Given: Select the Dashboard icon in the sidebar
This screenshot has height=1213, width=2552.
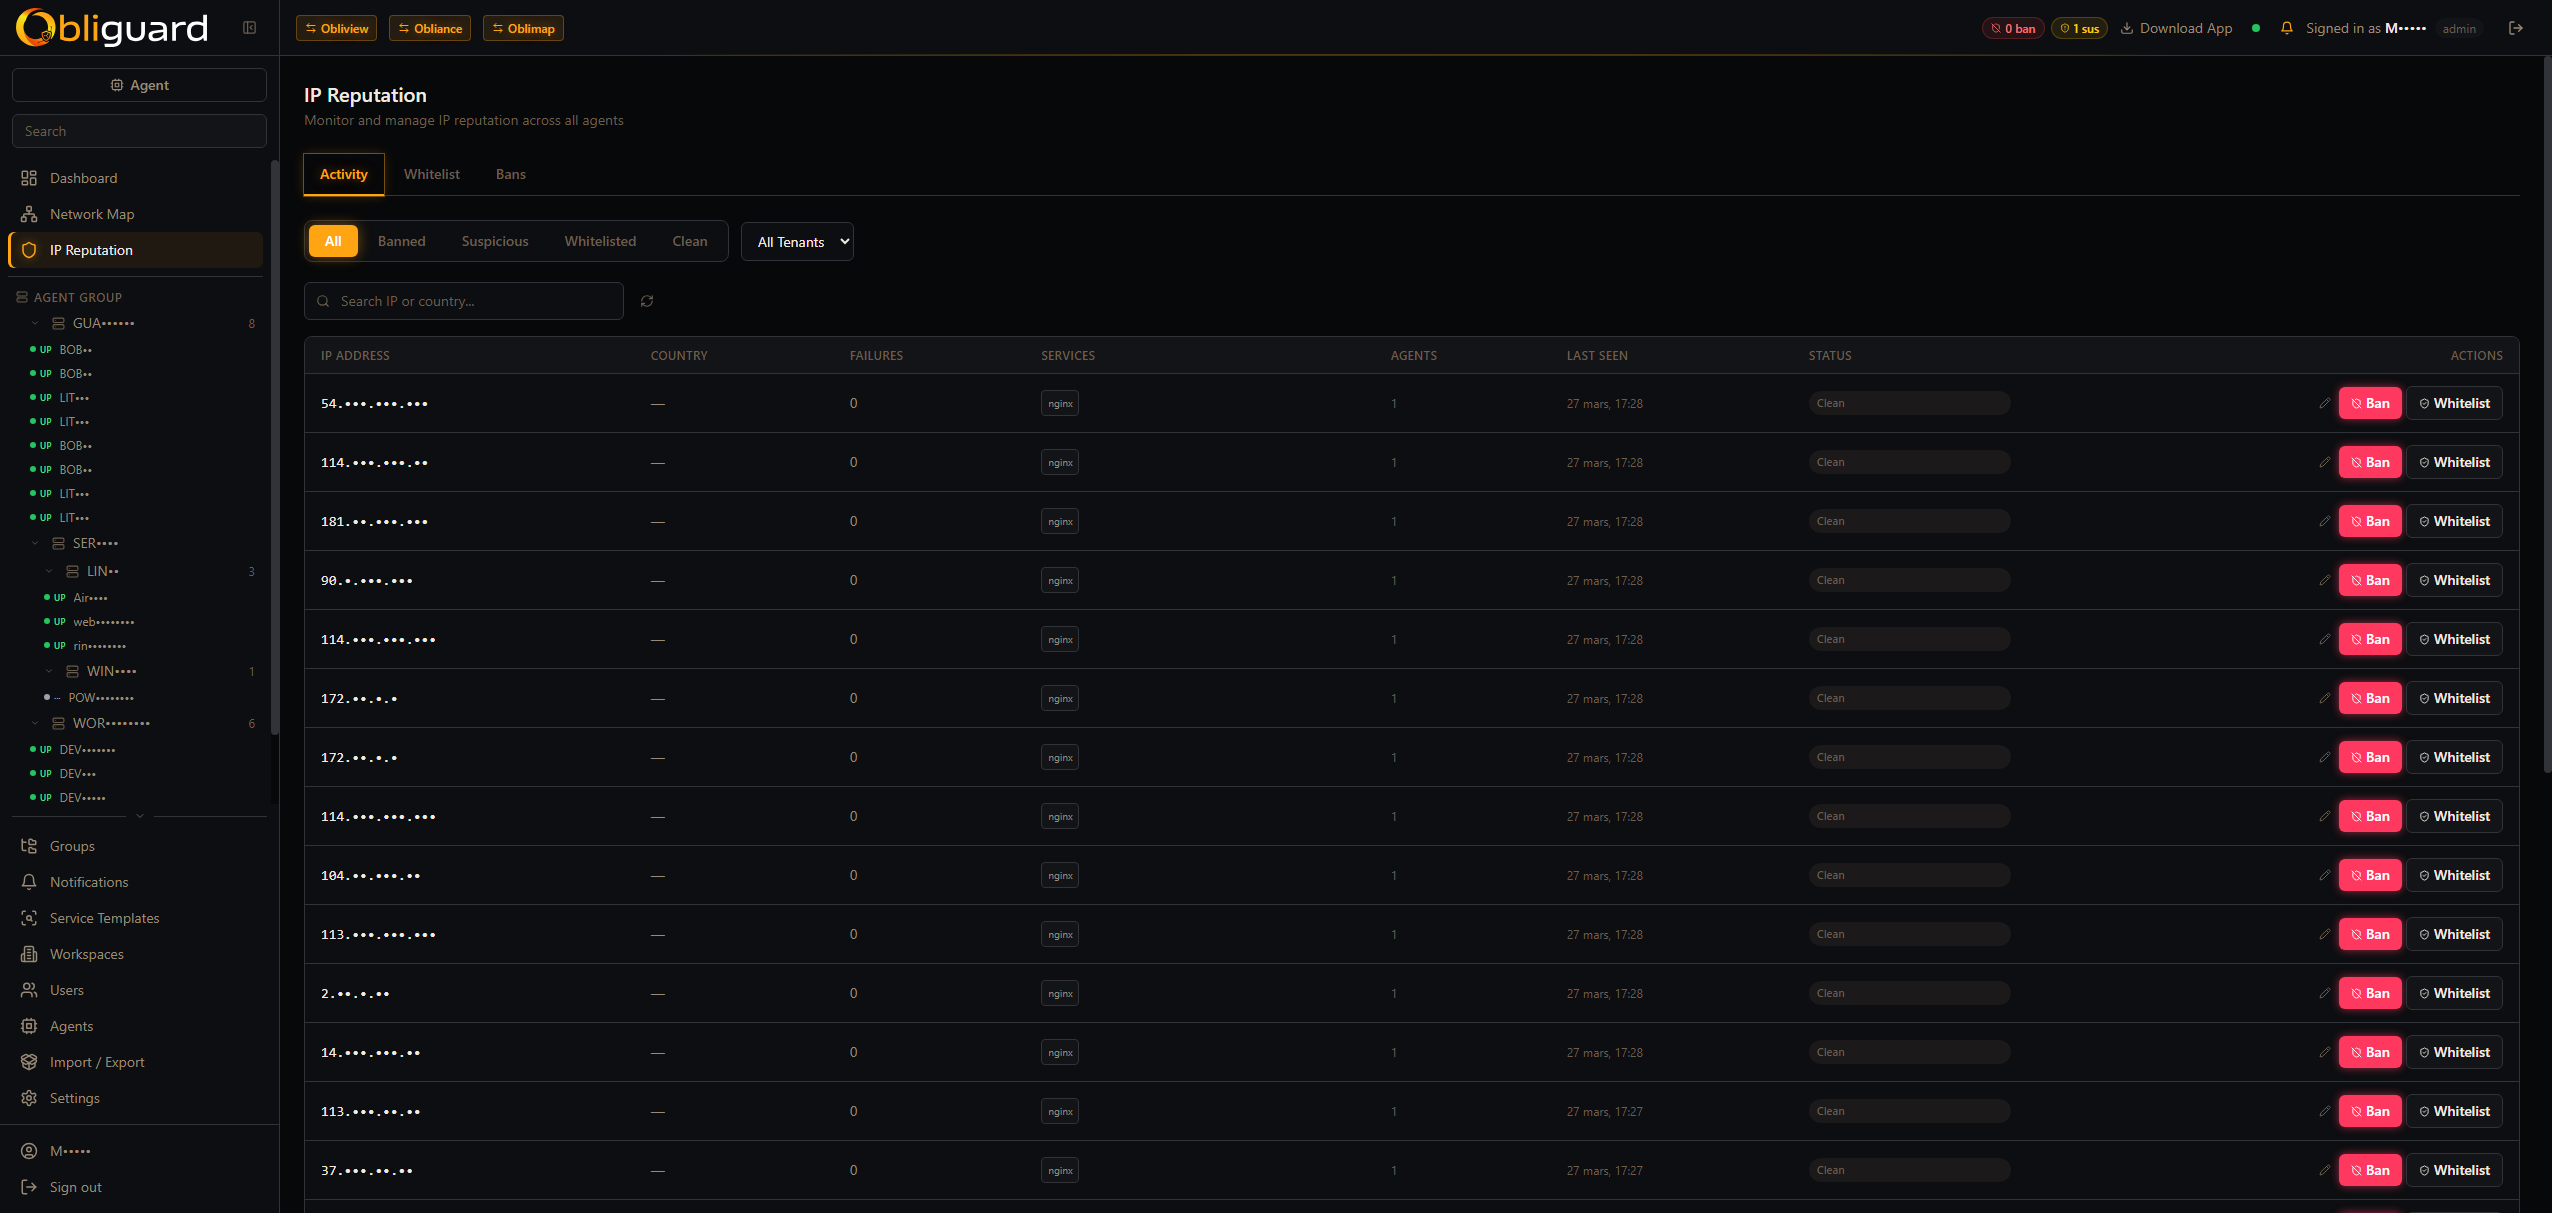Looking at the screenshot, I should pos(29,177).
